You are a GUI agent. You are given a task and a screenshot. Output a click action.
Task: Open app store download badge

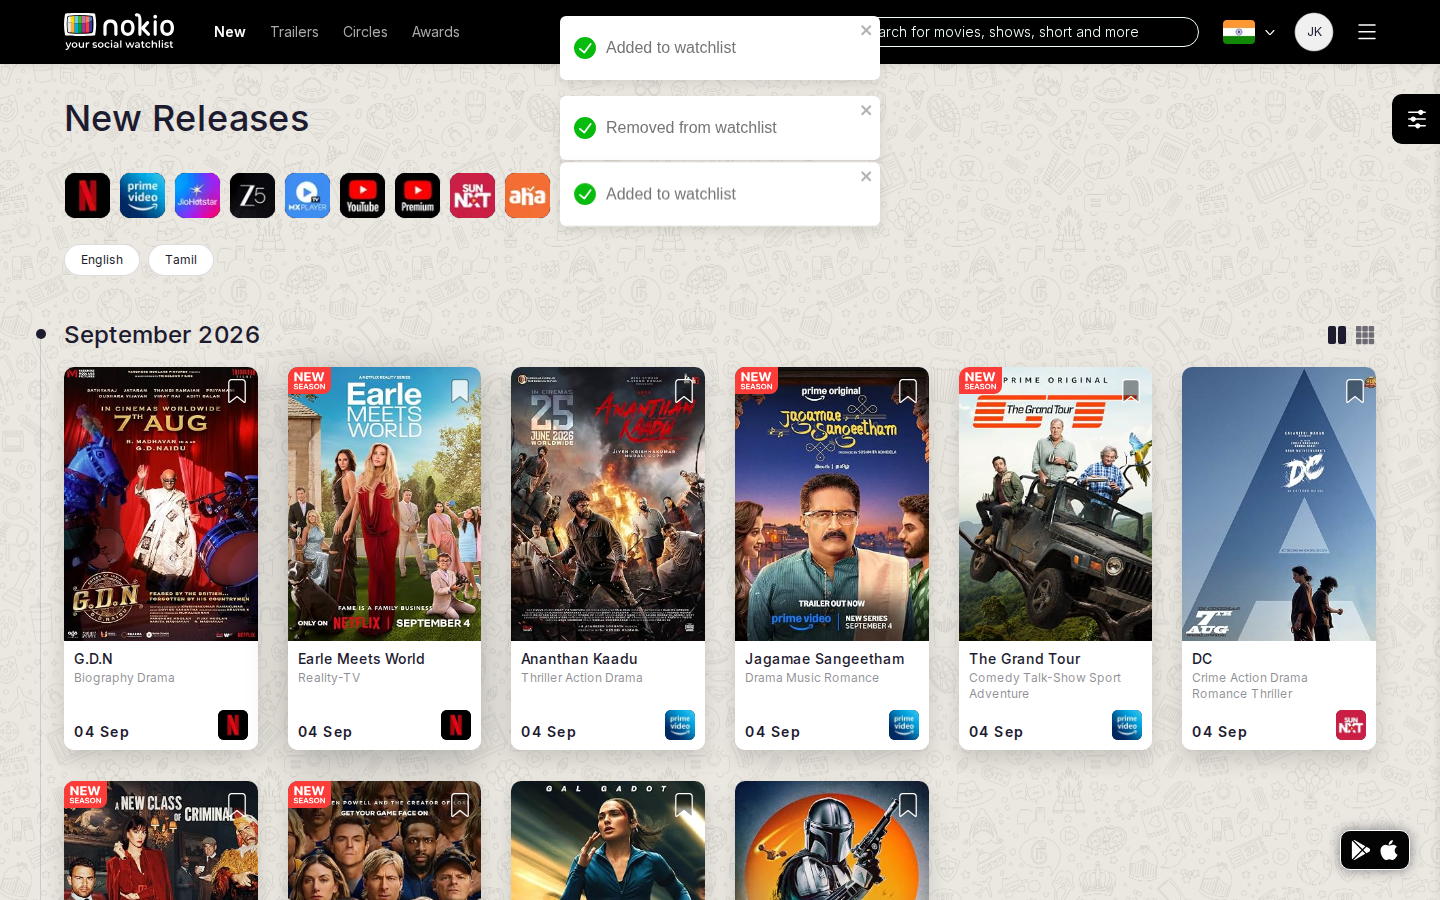pyautogui.click(x=1375, y=850)
